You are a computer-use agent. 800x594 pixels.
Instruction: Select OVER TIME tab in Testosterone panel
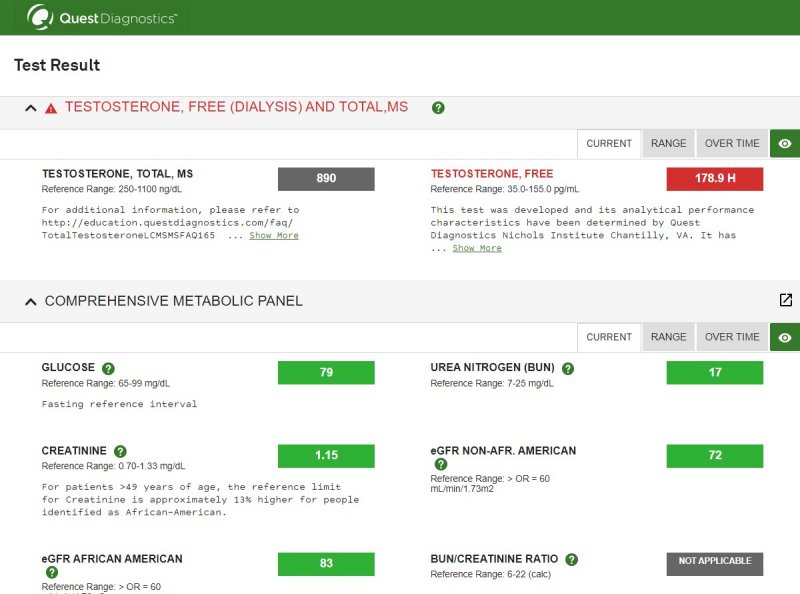732,143
